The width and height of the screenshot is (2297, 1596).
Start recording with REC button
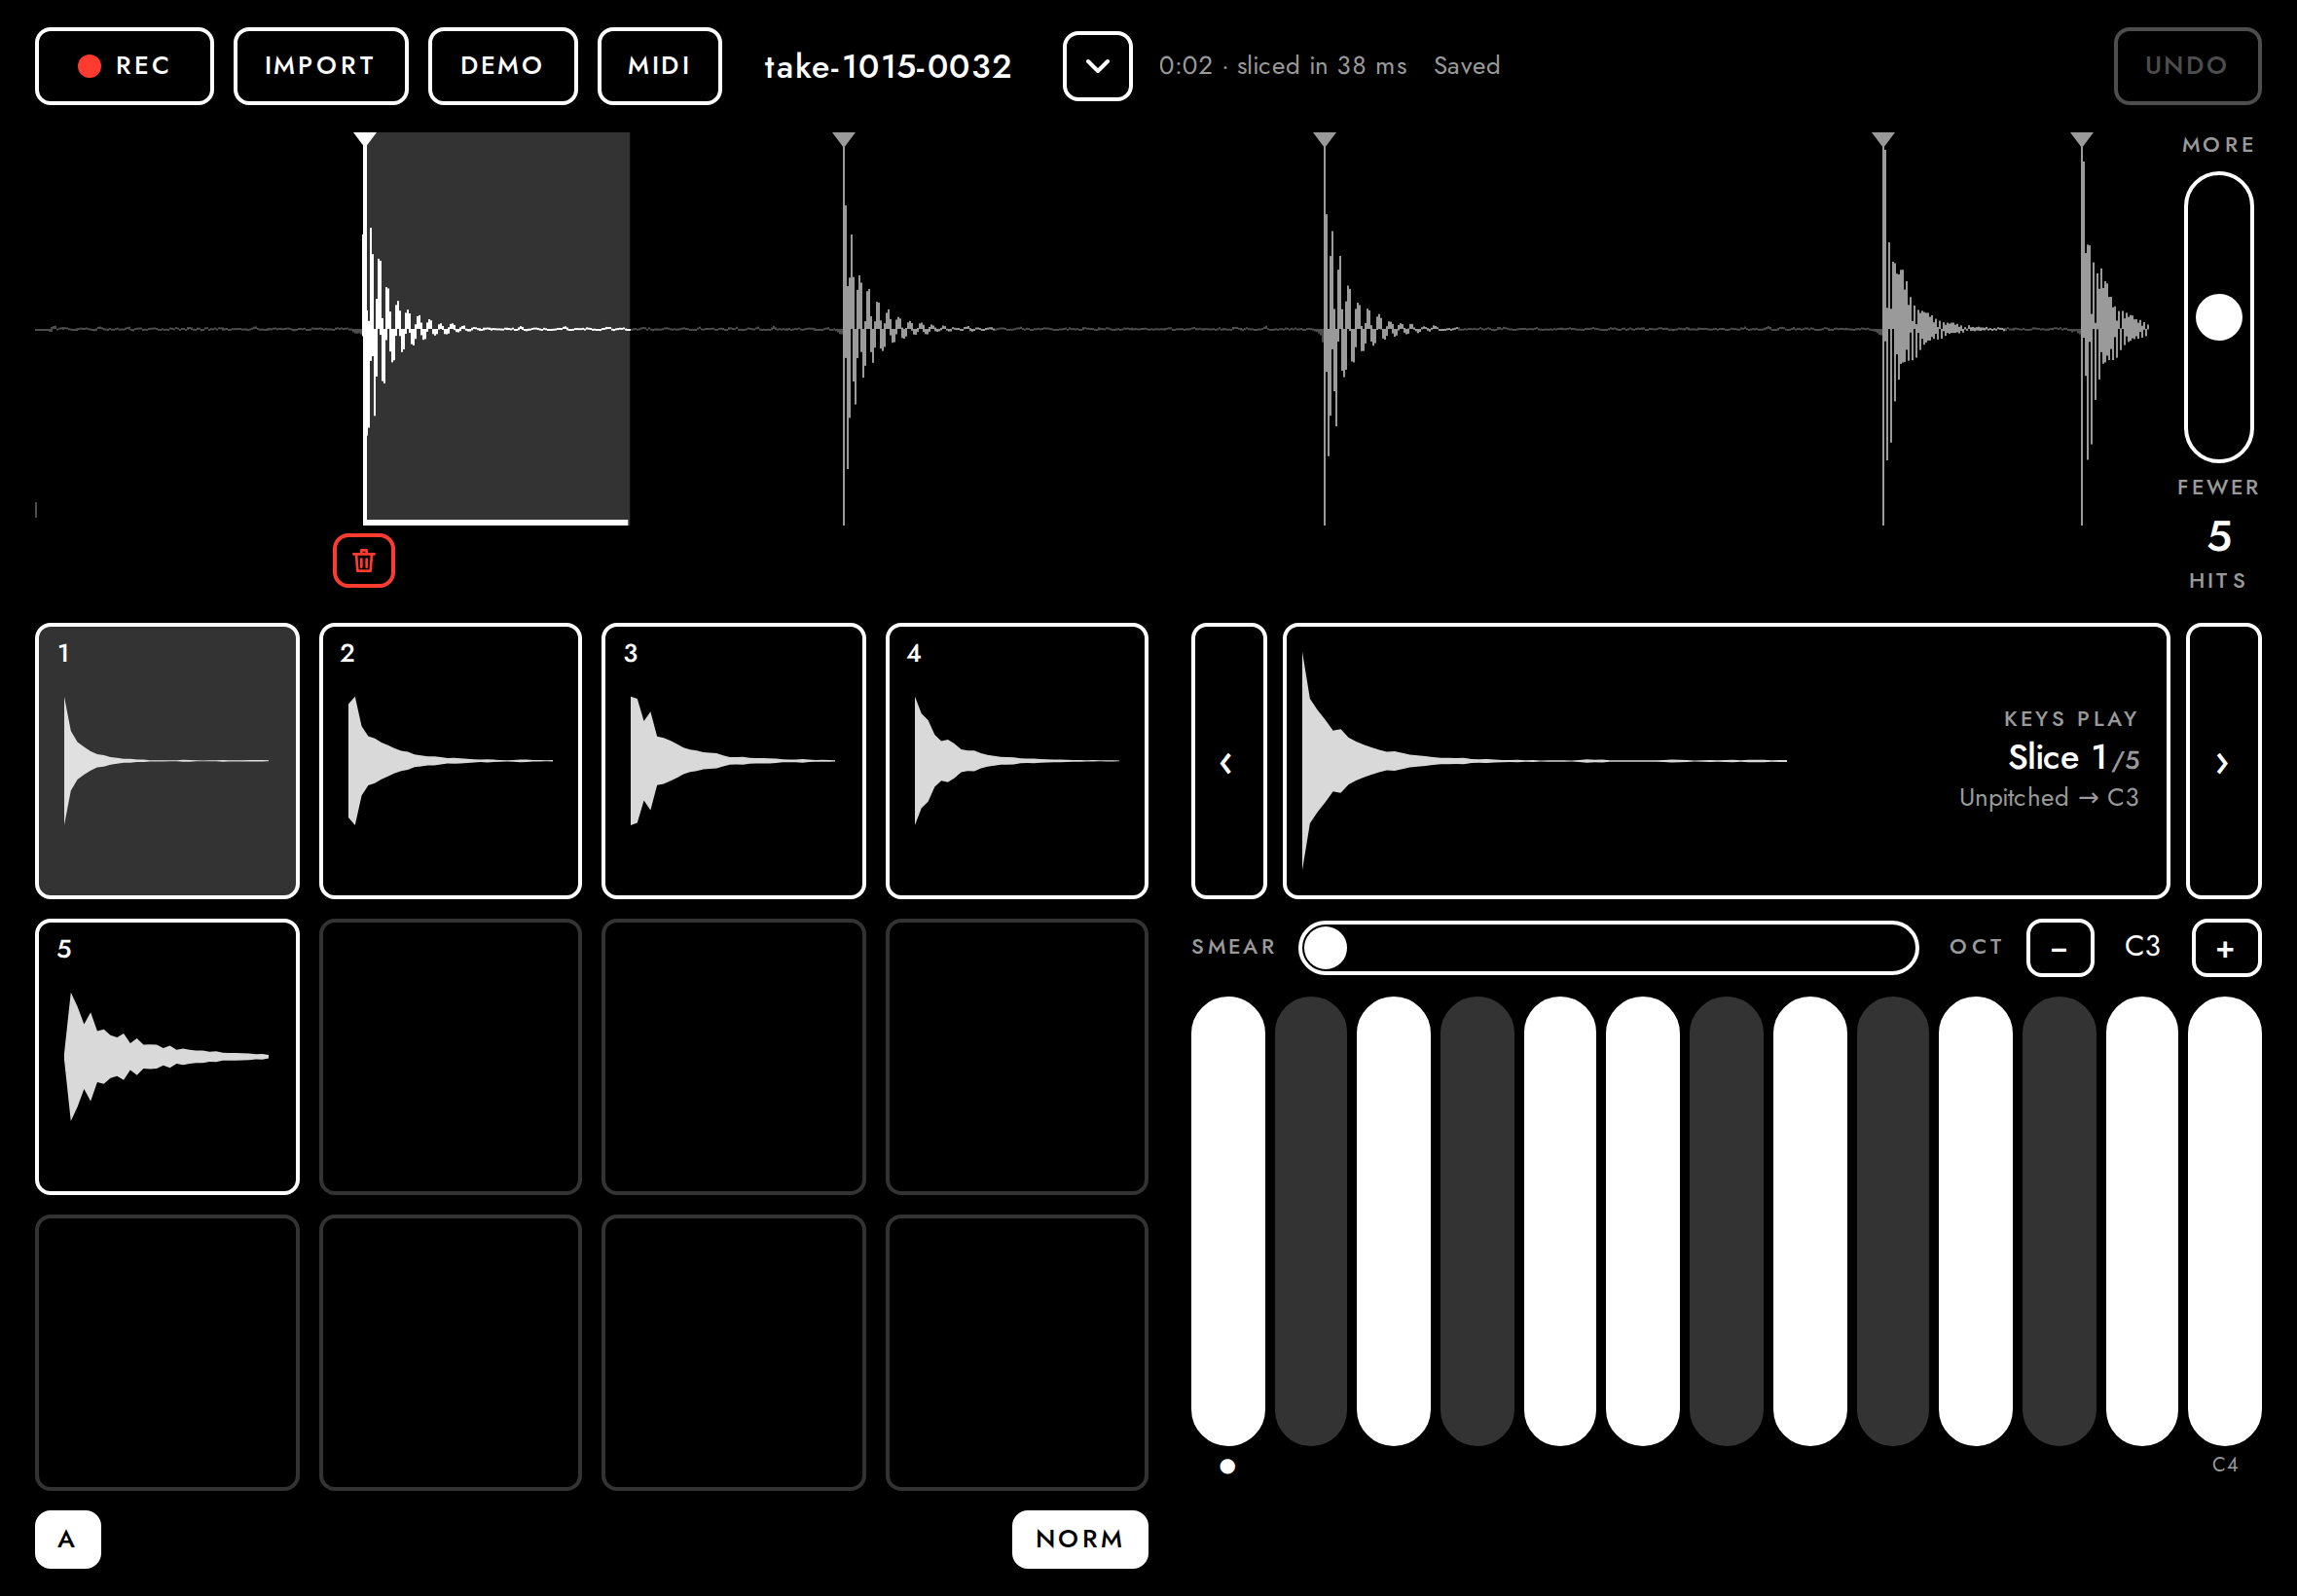[124, 66]
